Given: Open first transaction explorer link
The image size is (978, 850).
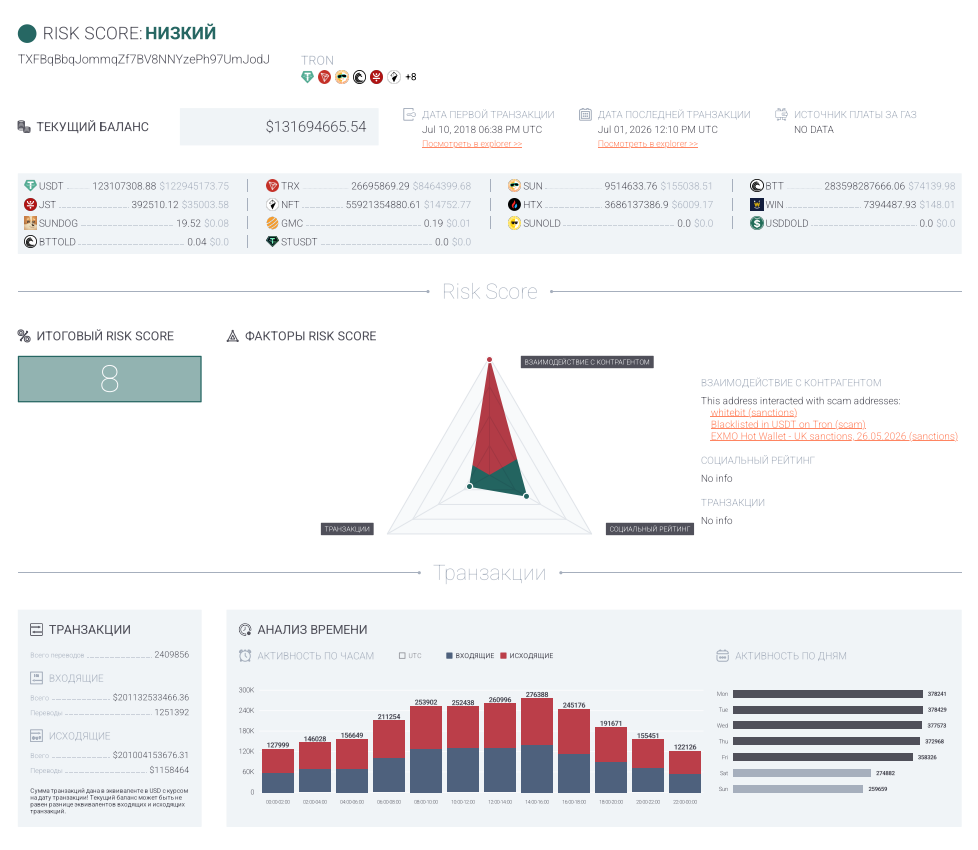Looking at the screenshot, I should 472,144.
